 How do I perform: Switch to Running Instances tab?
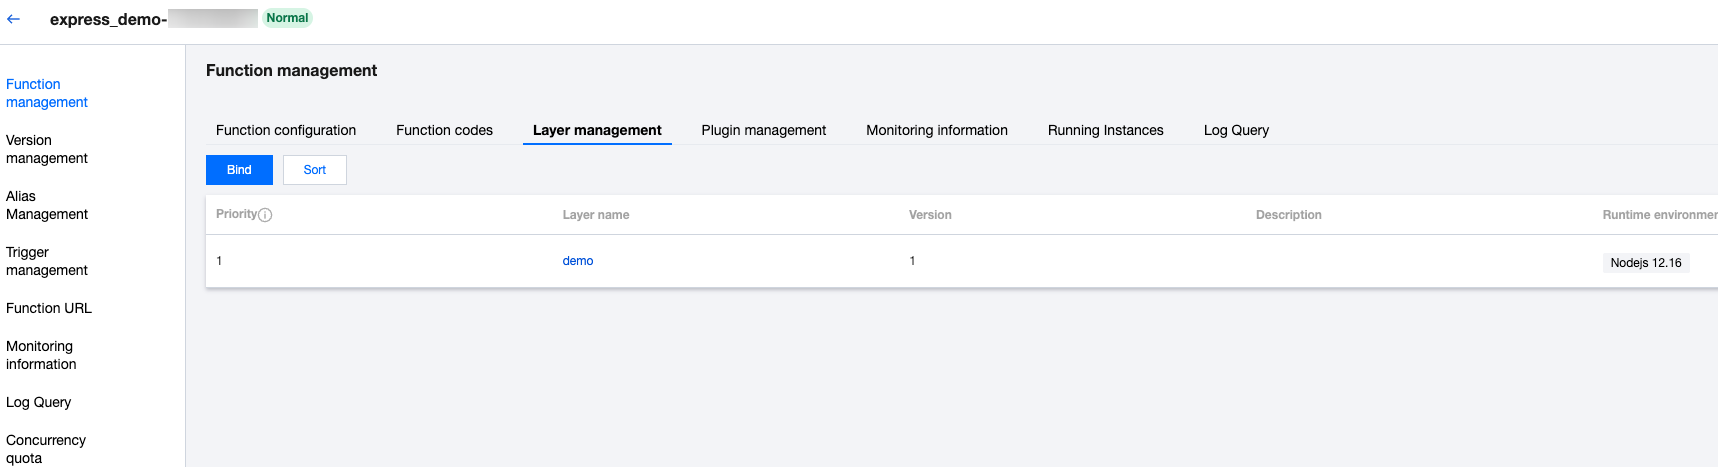click(x=1105, y=130)
